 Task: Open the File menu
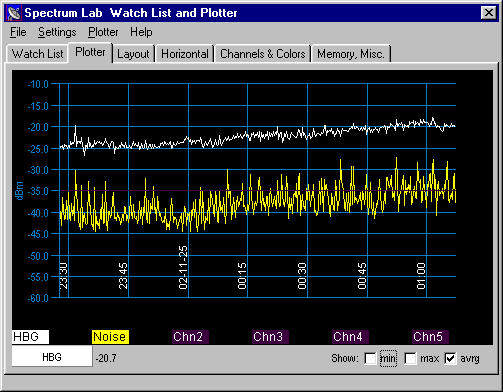click(18, 32)
